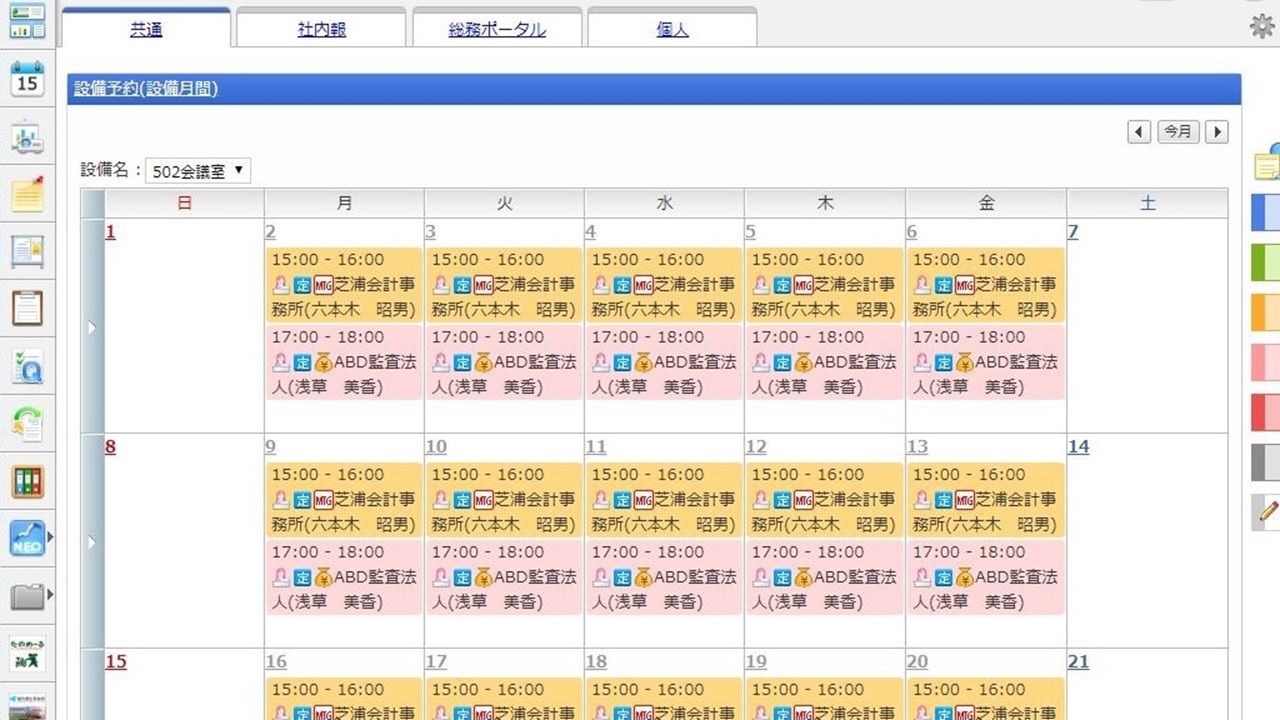Viewport: 1280px width, 720px height.
Task: Open the 15:00 芝浦会計事務所 booking on the 3rd
Action: pyautogui.click(x=504, y=285)
